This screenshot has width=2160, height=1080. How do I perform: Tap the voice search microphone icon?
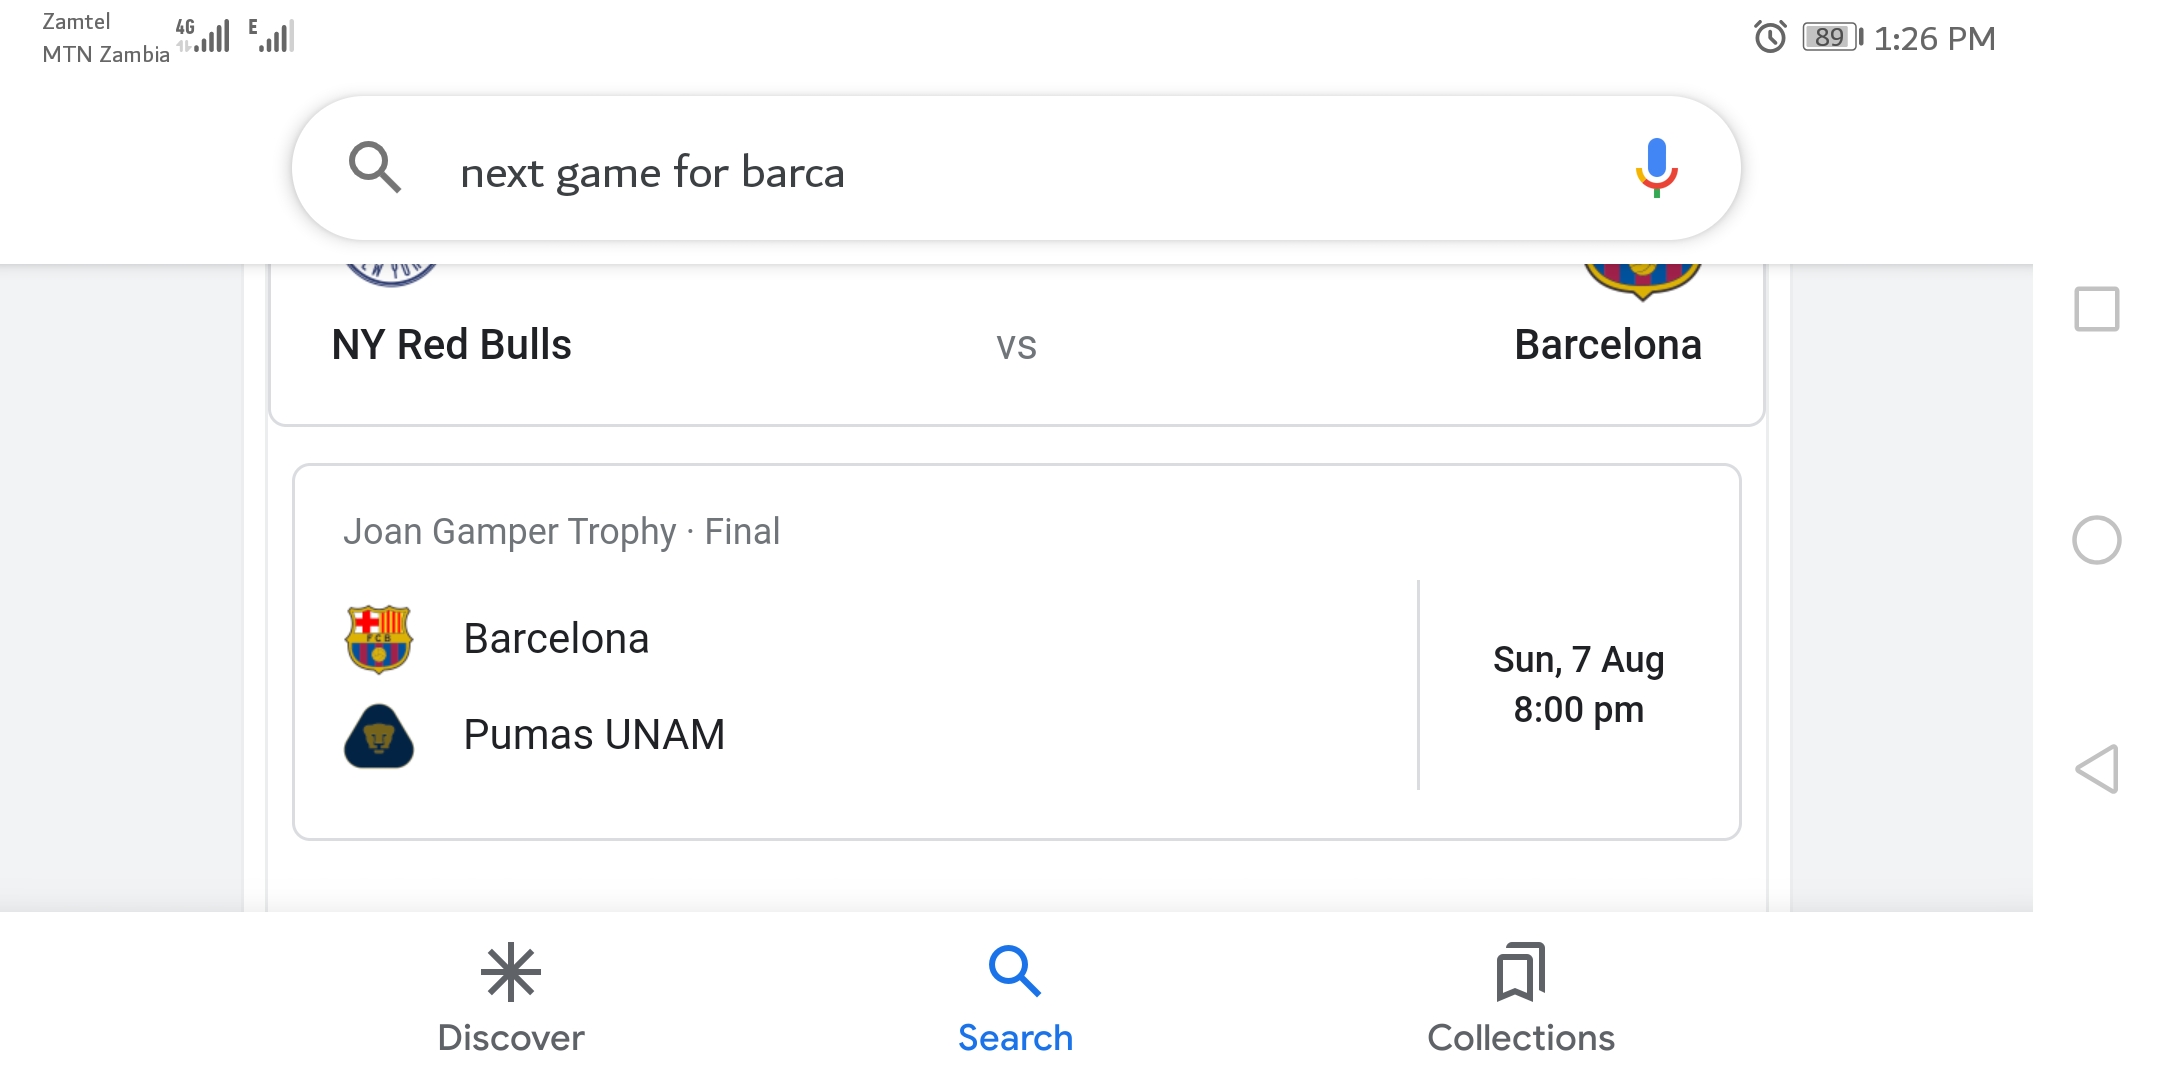(1656, 168)
